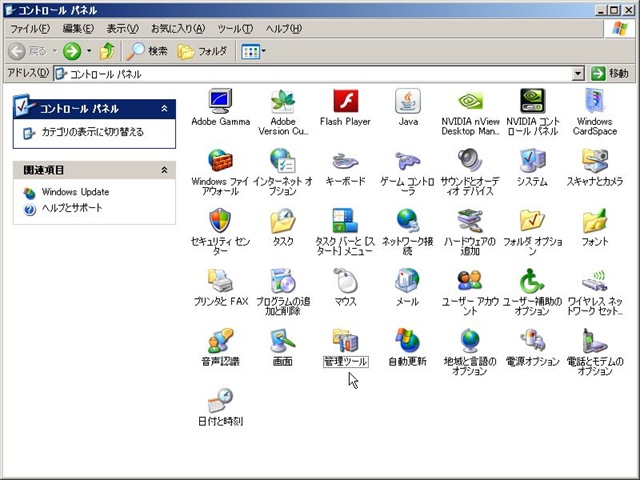Image resolution: width=640 pixels, height=480 pixels.
Task: Click the up one level folder button
Action: (x=107, y=51)
